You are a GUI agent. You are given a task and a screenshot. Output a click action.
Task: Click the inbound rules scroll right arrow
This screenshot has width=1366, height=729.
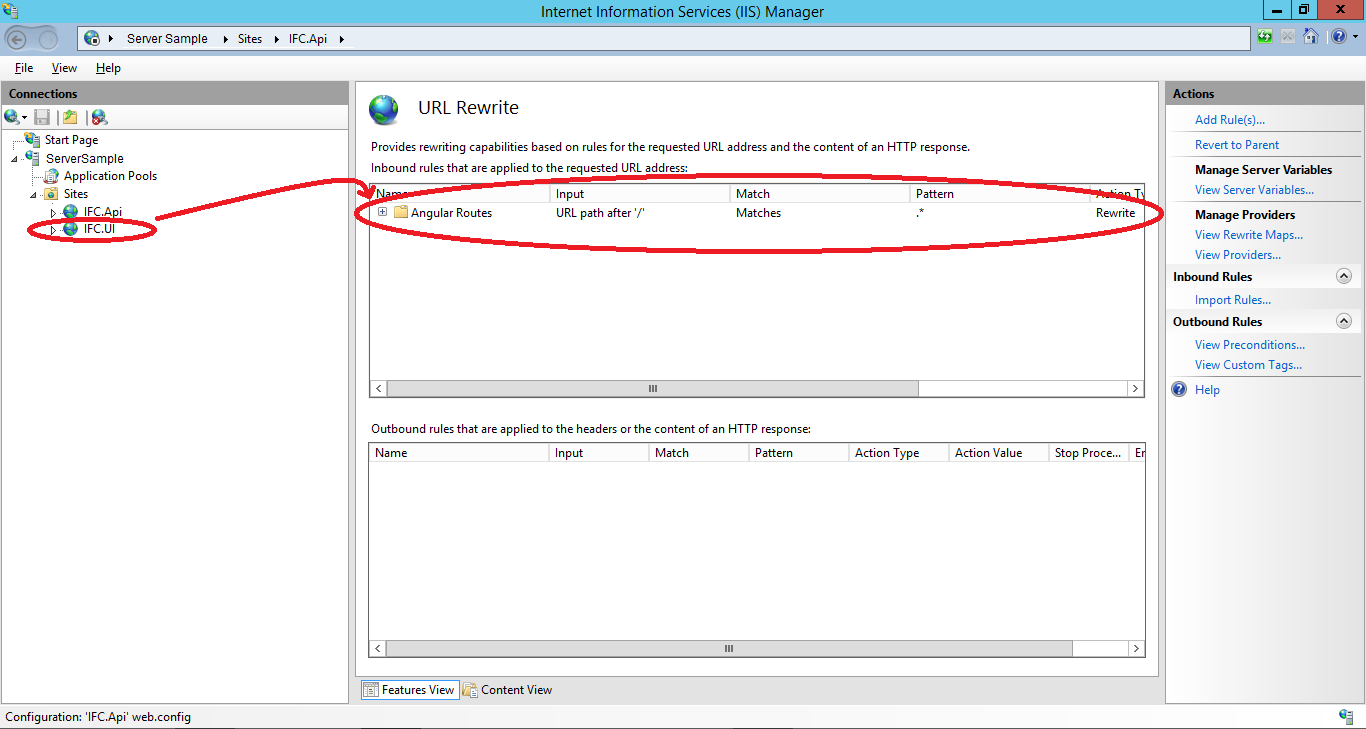pos(1135,388)
